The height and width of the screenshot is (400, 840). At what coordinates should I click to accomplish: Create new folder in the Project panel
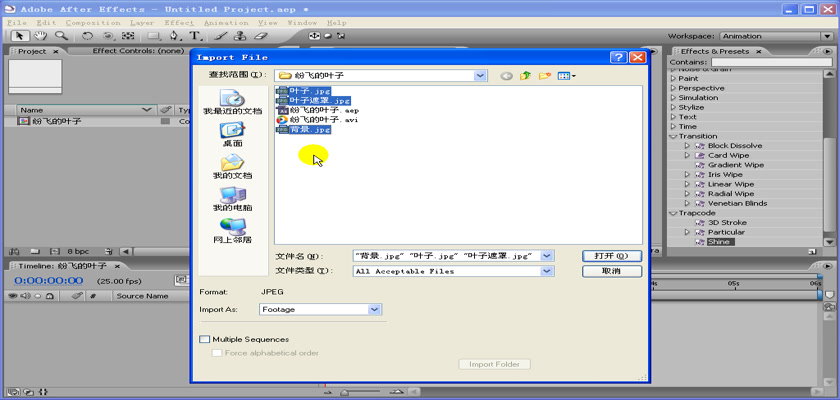tap(35, 251)
